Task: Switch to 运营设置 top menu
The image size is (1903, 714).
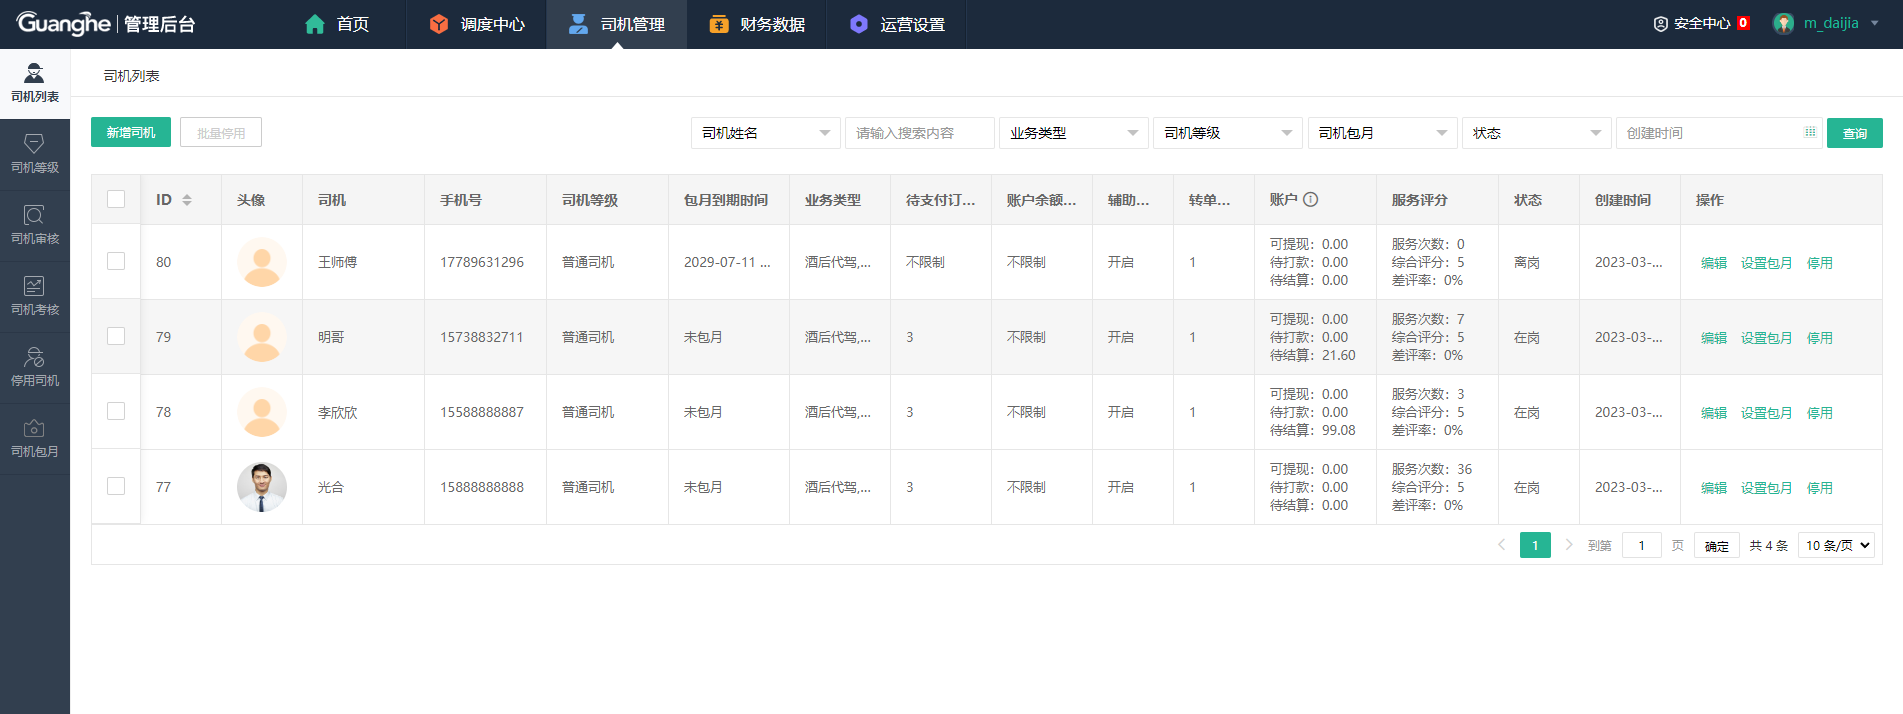Action: (896, 24)
